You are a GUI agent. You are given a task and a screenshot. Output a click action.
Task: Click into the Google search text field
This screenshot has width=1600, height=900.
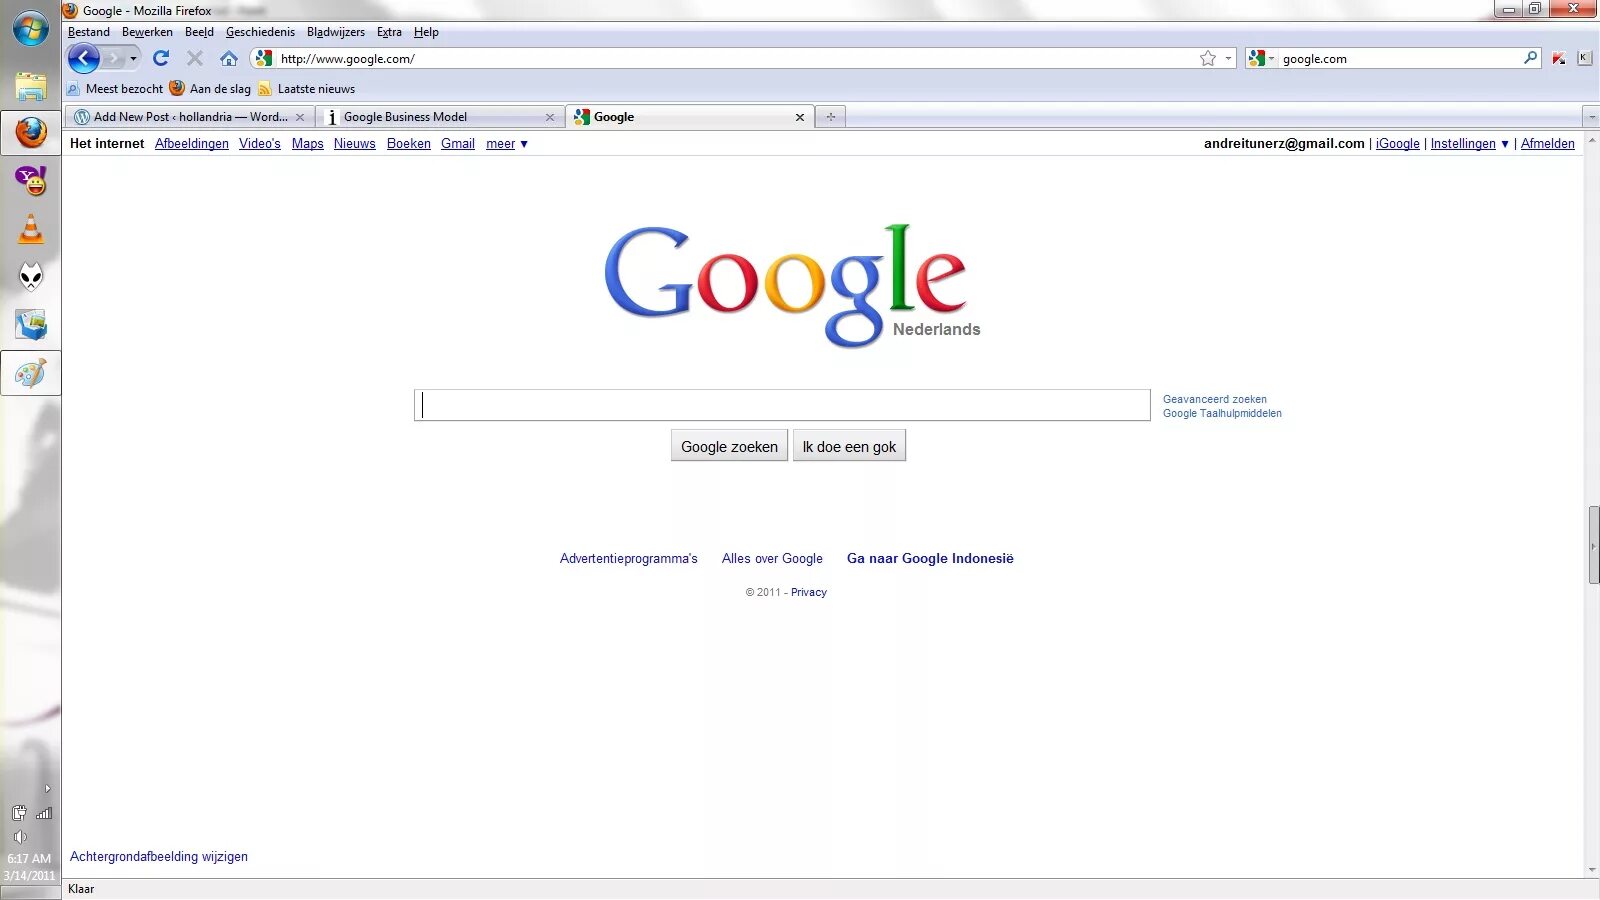tap(782, 405)
